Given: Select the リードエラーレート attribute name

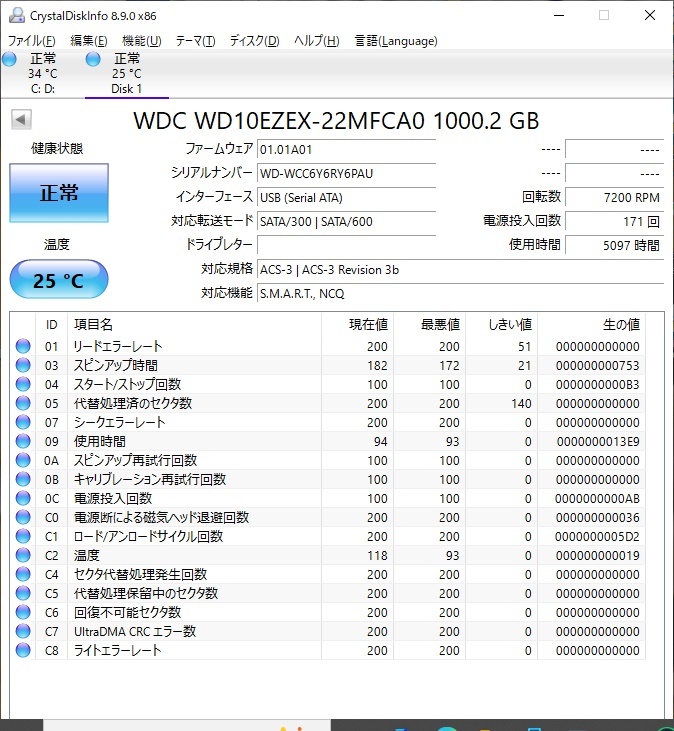Looking at the screenshot, I should click(x=118, y=346).
